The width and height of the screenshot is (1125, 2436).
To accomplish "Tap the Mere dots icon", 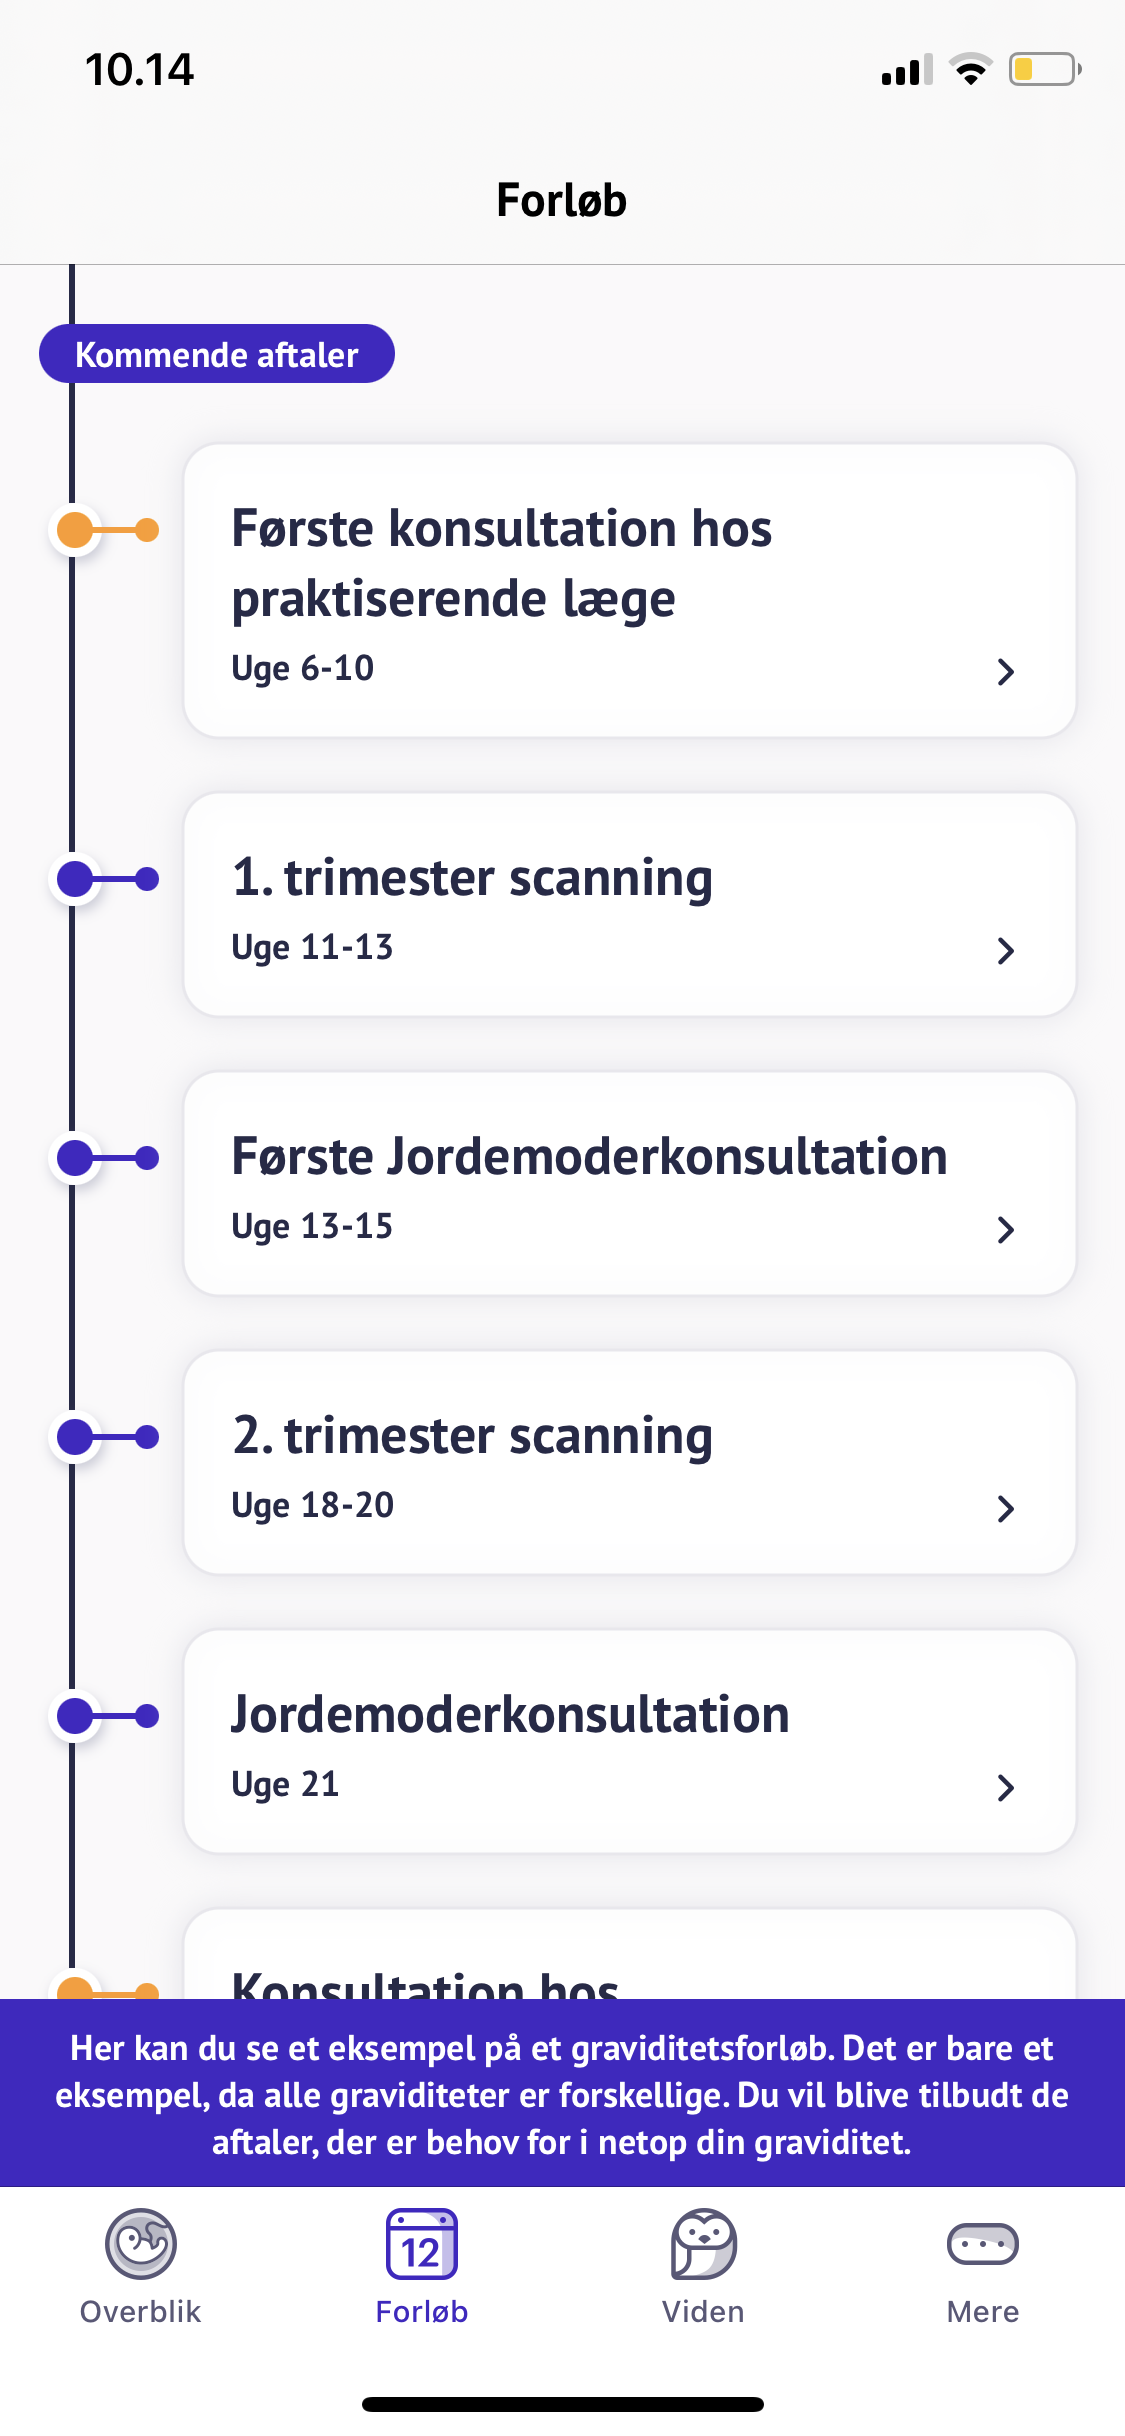I will tap(982, 2244).
